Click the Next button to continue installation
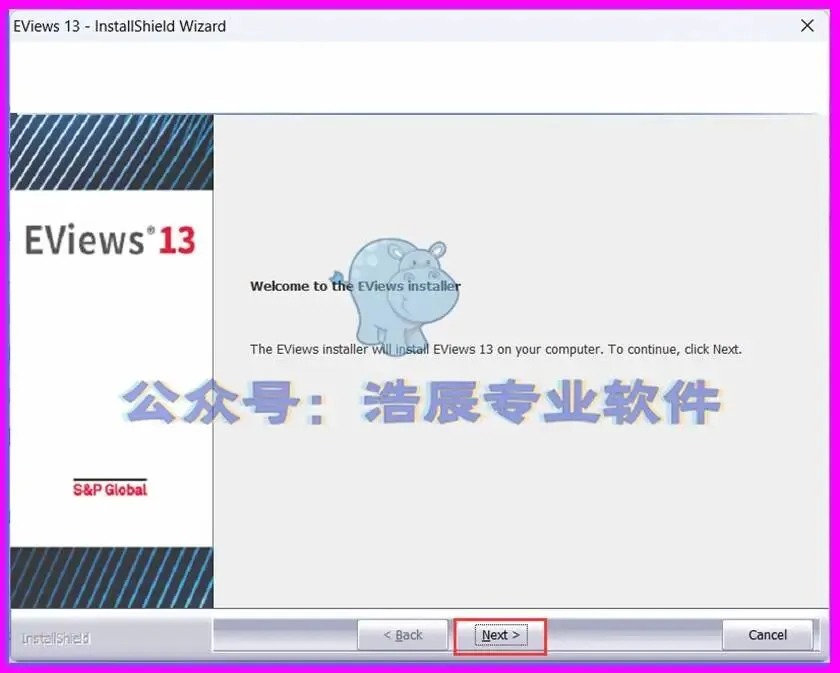This screenshot has height=673, width=840. coord(500,635)
